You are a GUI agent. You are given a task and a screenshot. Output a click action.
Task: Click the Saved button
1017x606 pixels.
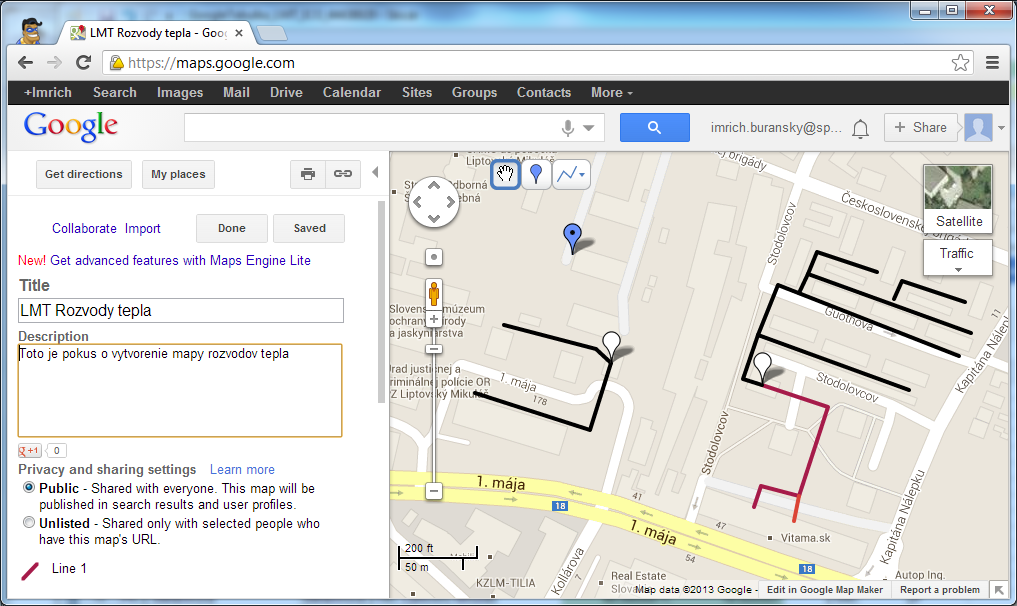click(x=309, y=228)
